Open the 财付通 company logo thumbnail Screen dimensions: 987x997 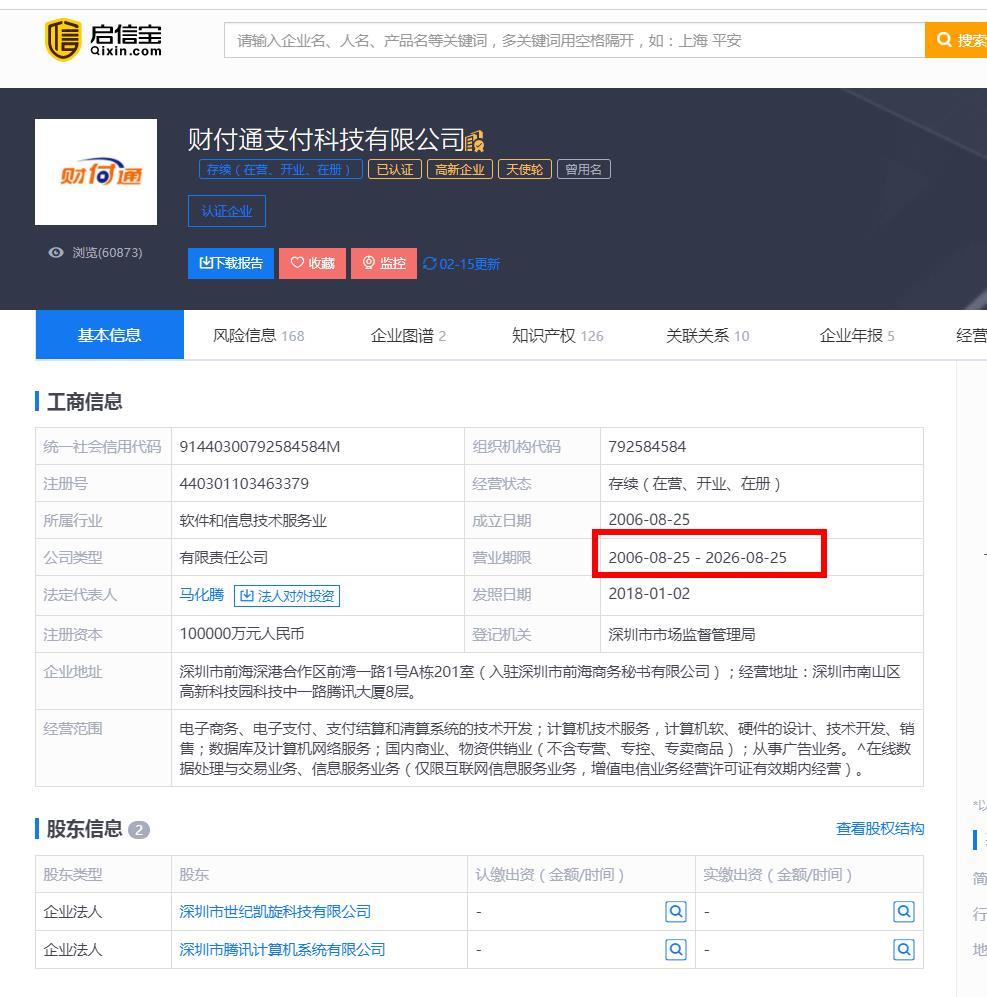[x=96, y=172]
